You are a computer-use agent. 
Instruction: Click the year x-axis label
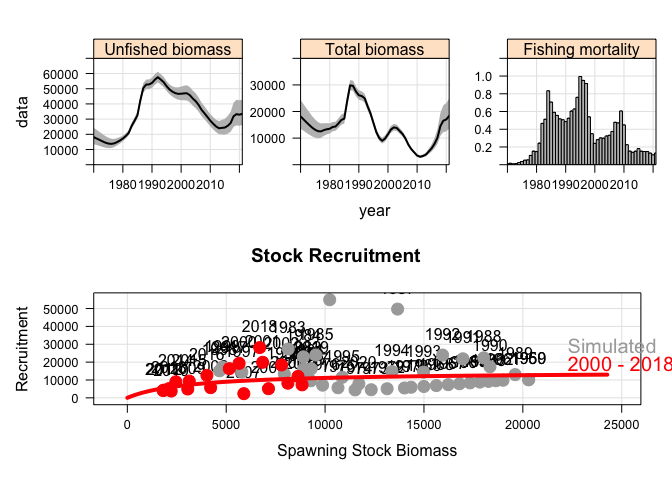(x=374, y=211)
